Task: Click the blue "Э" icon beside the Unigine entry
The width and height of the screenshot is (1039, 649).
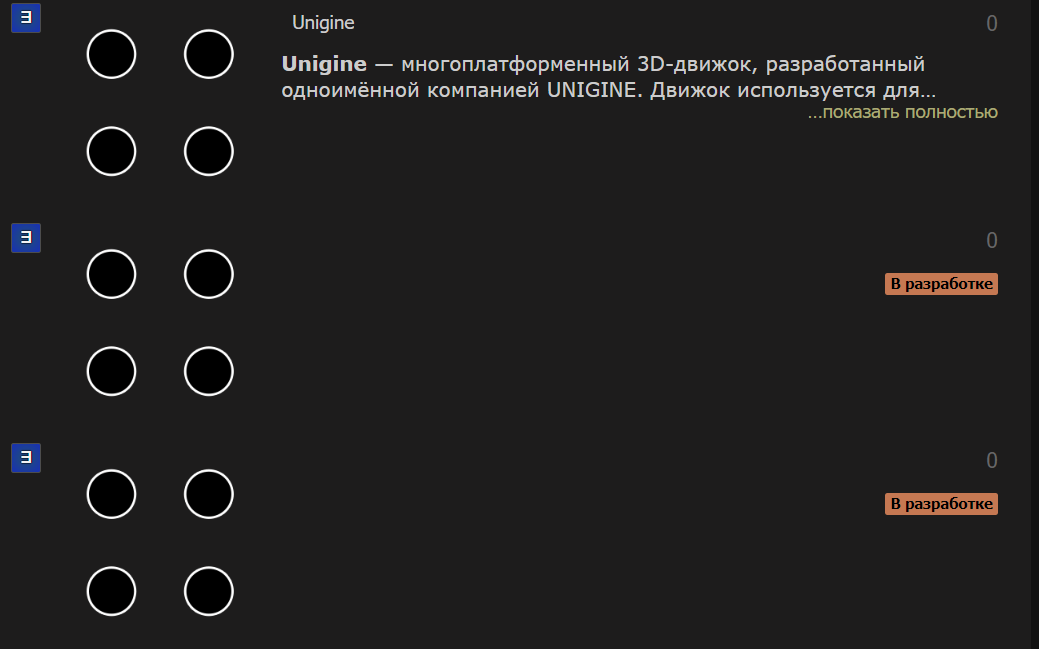Action: pyautogui.click(x=25, y=19)
